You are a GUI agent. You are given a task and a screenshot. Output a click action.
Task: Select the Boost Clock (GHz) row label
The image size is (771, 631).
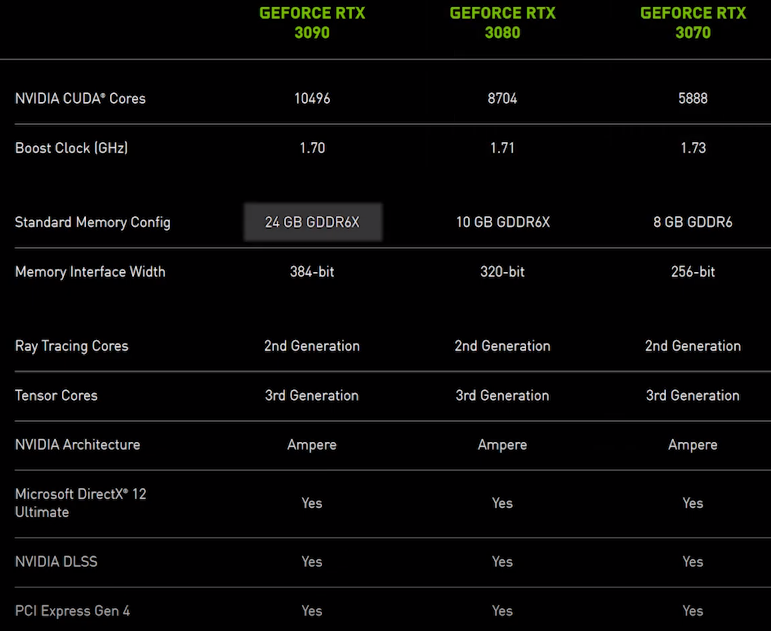click(71, 148)
